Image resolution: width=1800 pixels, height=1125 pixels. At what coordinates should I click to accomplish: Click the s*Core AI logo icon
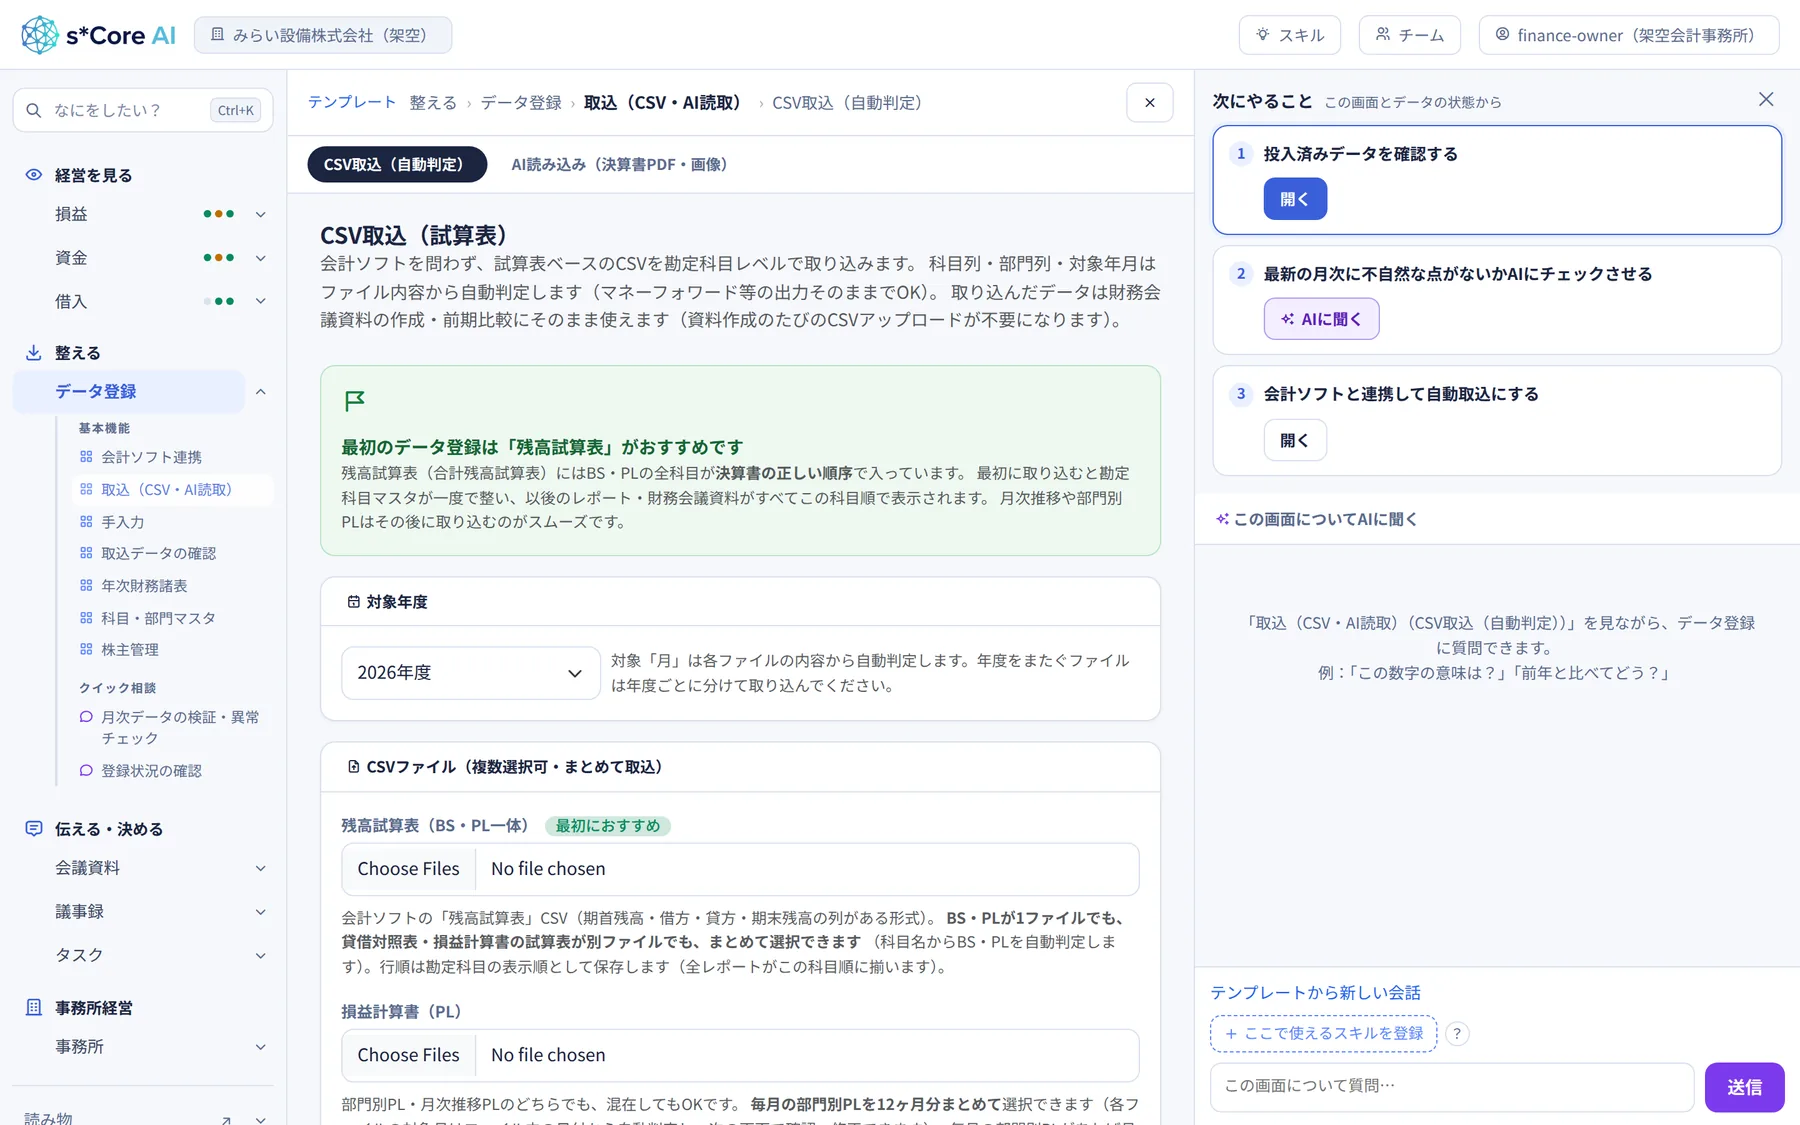[40, 35]
